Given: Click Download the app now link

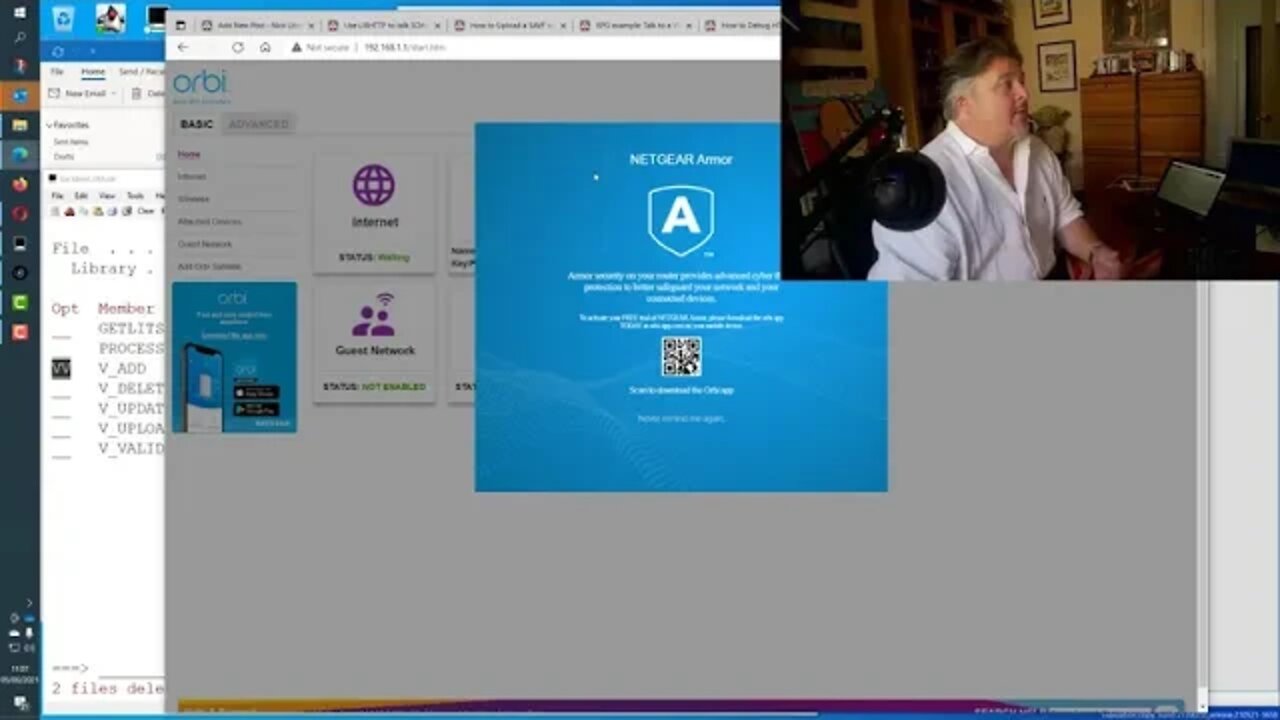Looking at the screenshot, I should point(234,336).
